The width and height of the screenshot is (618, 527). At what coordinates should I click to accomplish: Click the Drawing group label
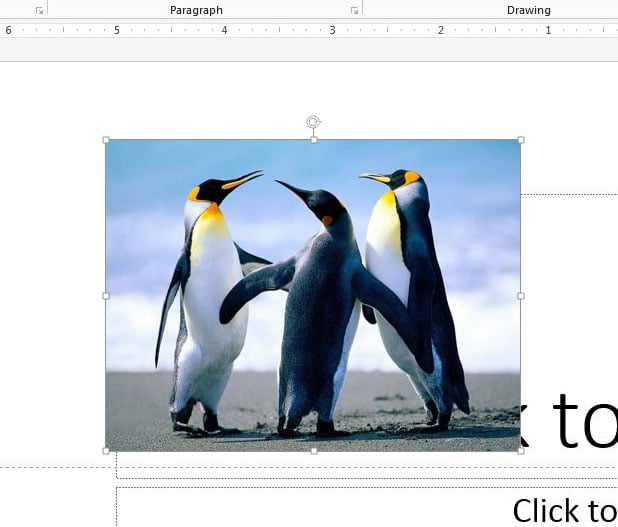coord(529,10)
